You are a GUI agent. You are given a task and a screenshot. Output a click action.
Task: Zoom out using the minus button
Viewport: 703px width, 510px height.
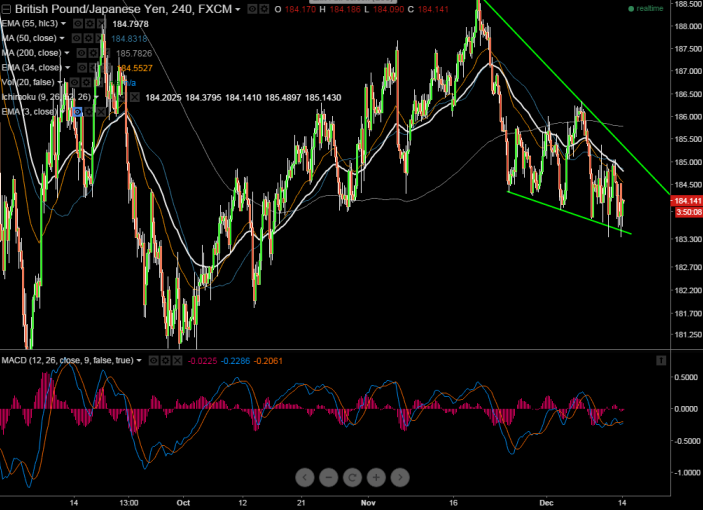click(303, 478)
